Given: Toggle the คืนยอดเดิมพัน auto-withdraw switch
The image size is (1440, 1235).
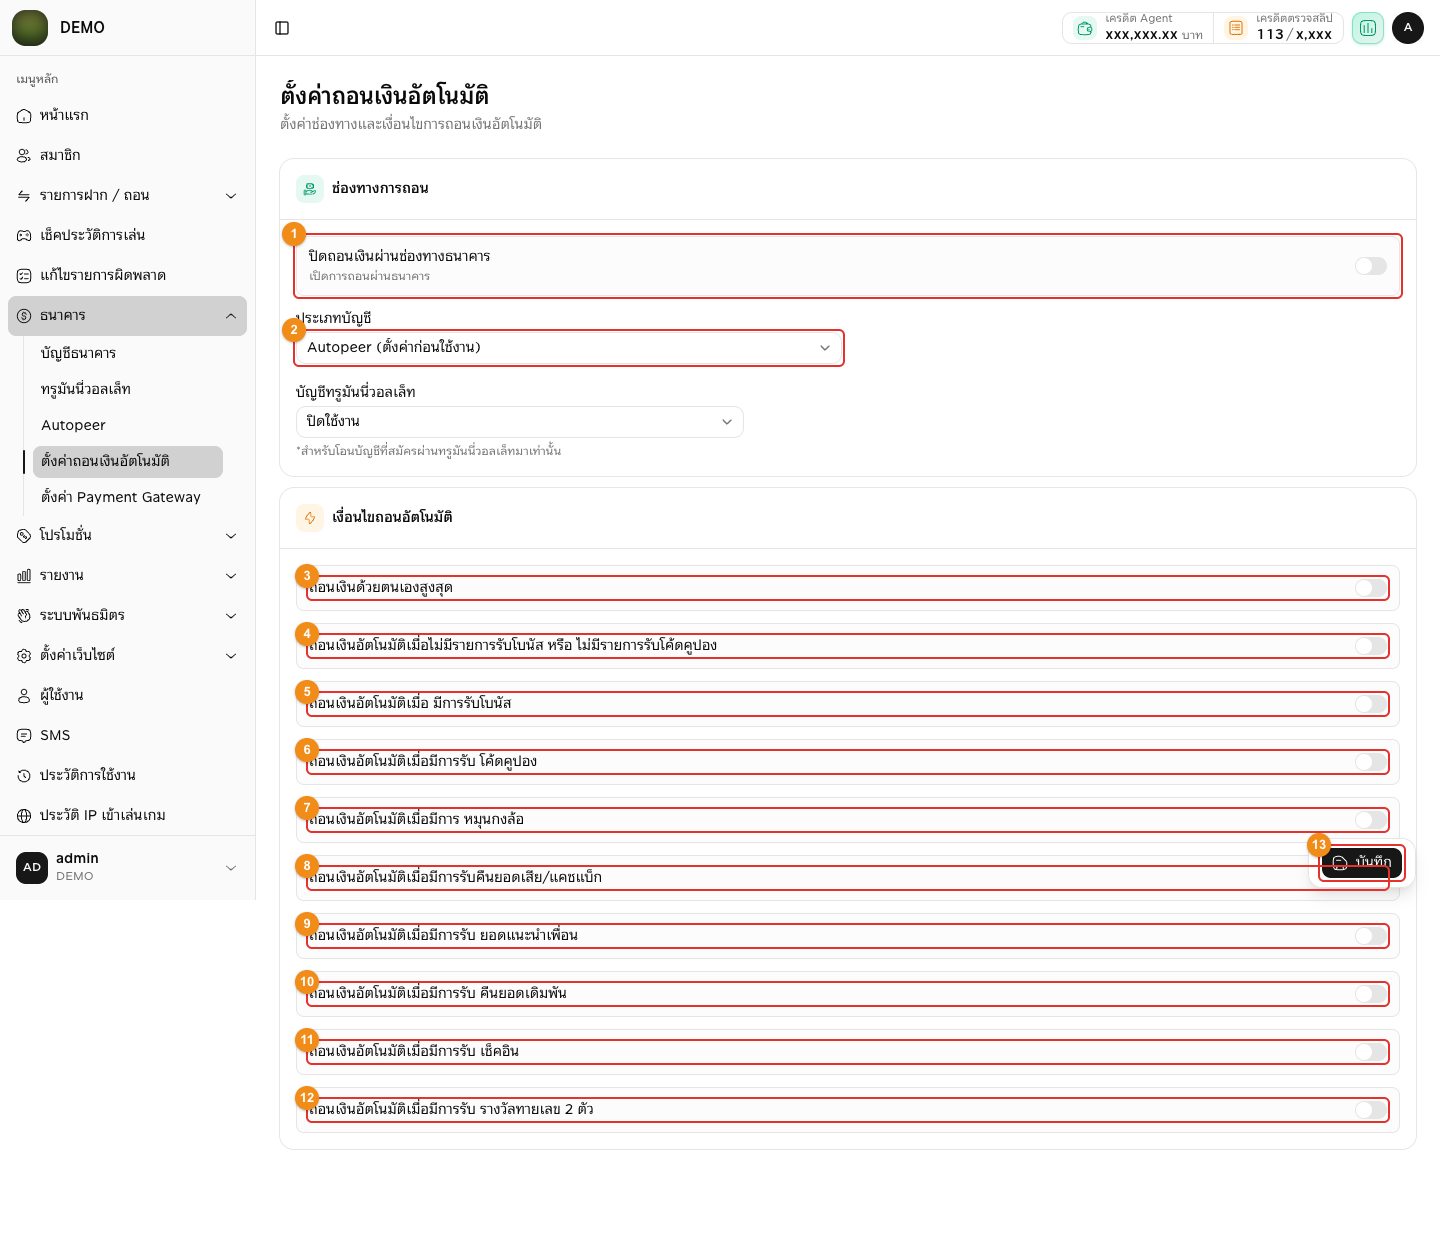Looking at the screenshot, I should pos(1371,994).
